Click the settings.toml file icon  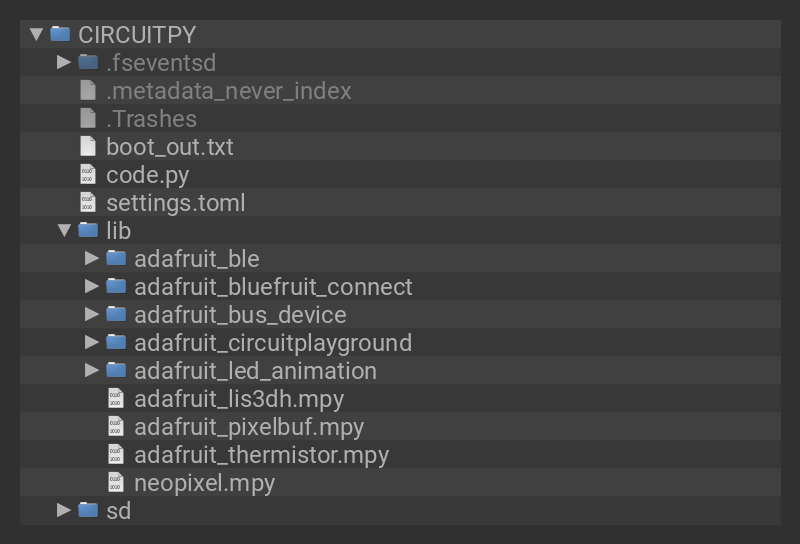point(88,202)
